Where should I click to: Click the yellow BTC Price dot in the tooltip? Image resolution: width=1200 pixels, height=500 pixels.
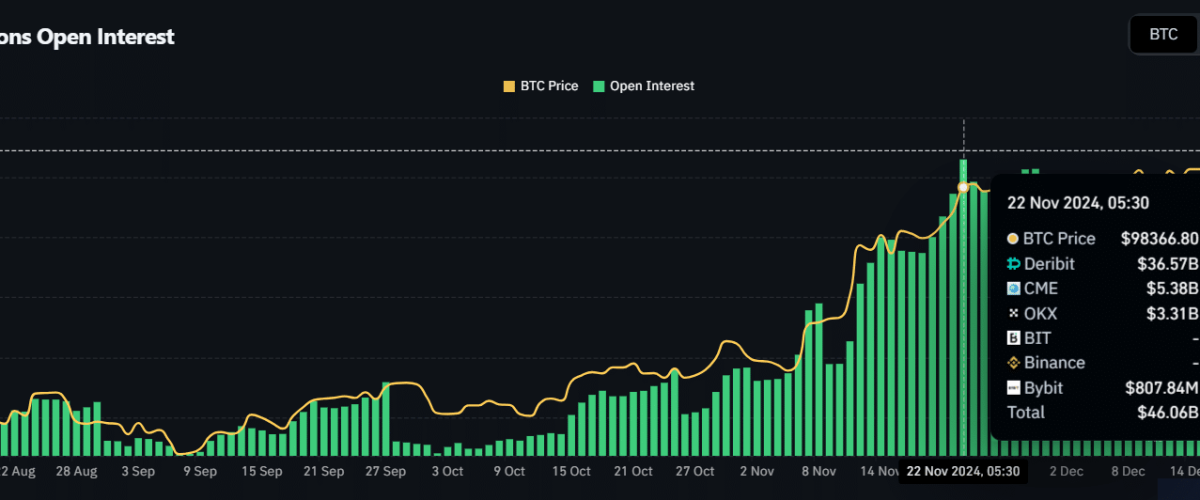[x=1013, y=239]
